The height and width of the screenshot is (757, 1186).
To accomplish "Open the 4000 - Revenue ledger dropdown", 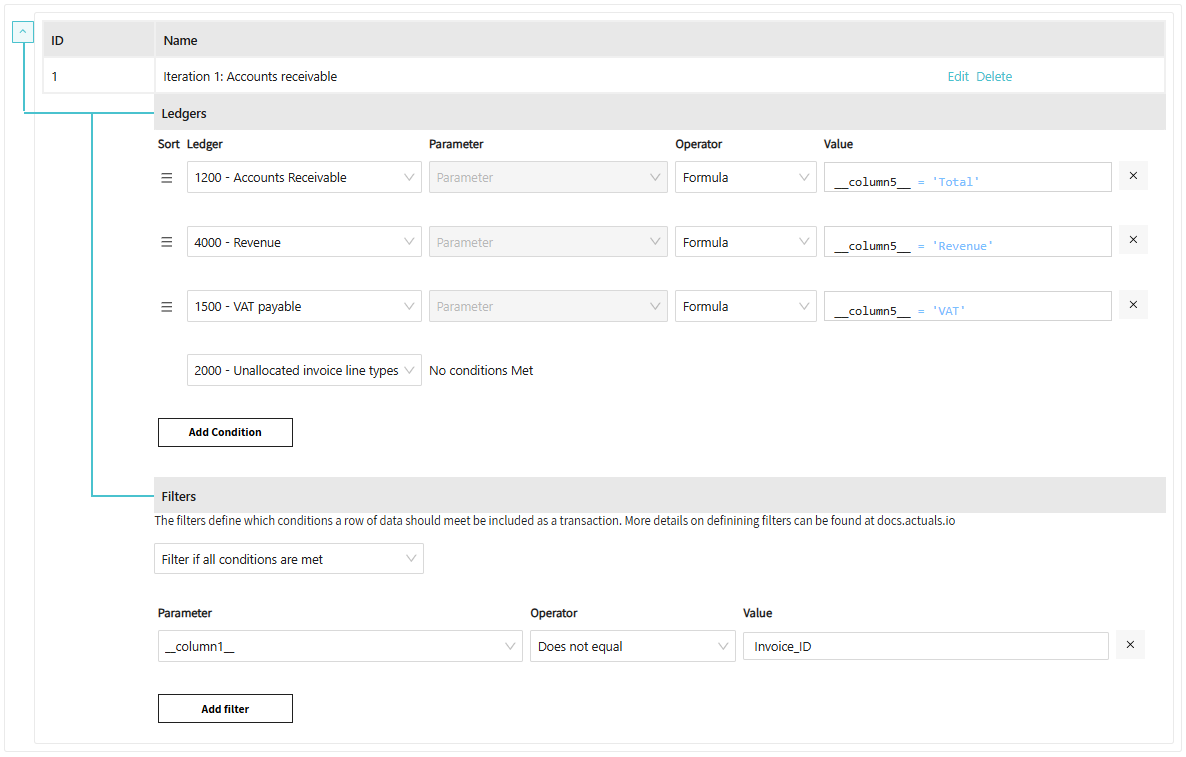I will pyautogui.click(x=304, y=242).
